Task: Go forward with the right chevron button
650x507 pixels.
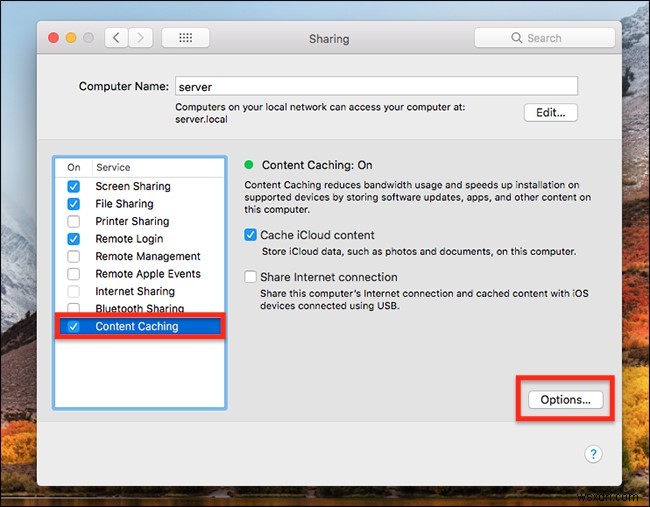Action: tap(140, 38)
